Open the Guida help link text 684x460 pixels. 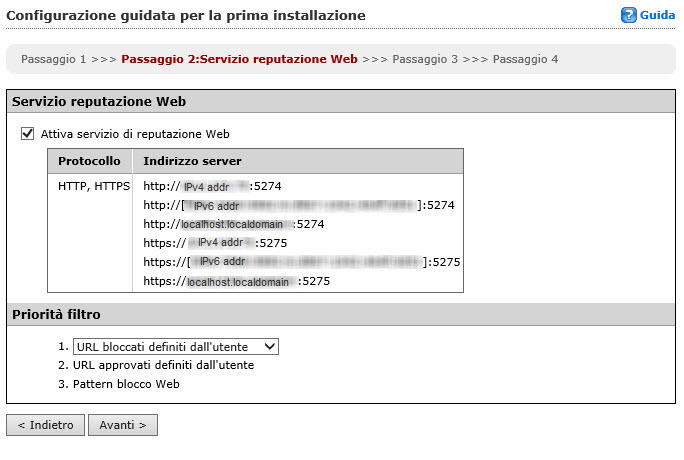tap(657, 16)
